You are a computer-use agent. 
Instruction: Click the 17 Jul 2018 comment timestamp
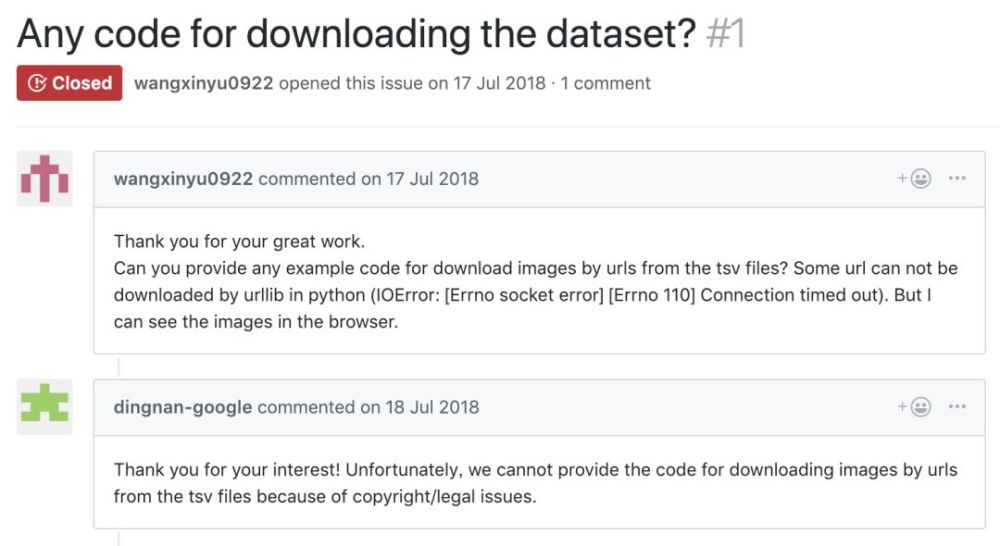click(x=432, y=179)
